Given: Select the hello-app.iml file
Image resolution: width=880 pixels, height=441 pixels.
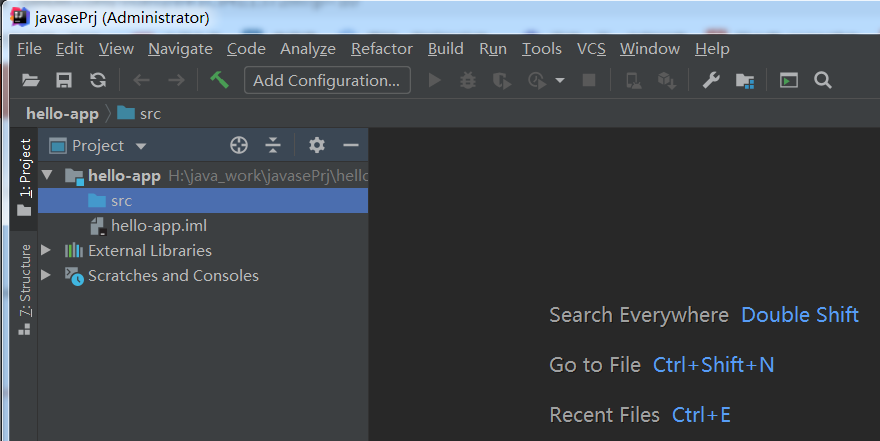Looking at the screenshot, I should click(x=158, y=225).
